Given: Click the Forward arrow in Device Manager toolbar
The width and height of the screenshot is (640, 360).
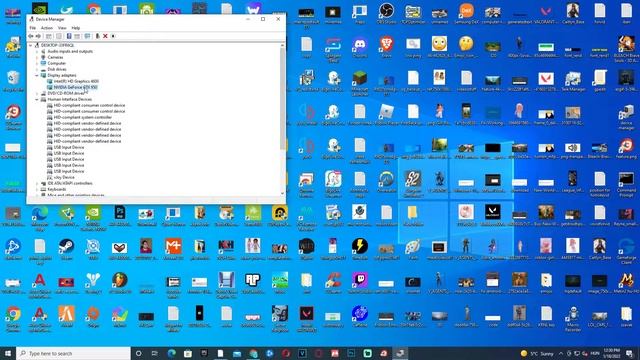Looking at the screenshot, I should pyautogui.click(x=38, y=36).
